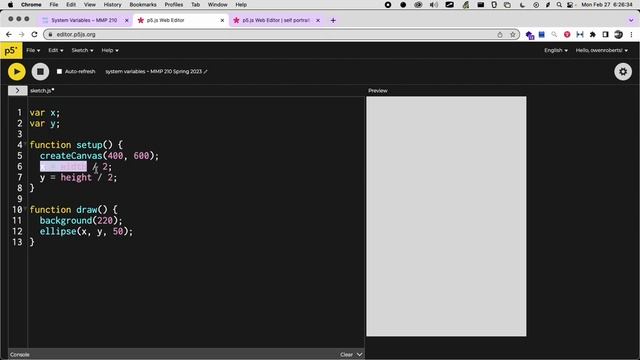Open the View menu in macOS menu bar

(x=89, y=5)
